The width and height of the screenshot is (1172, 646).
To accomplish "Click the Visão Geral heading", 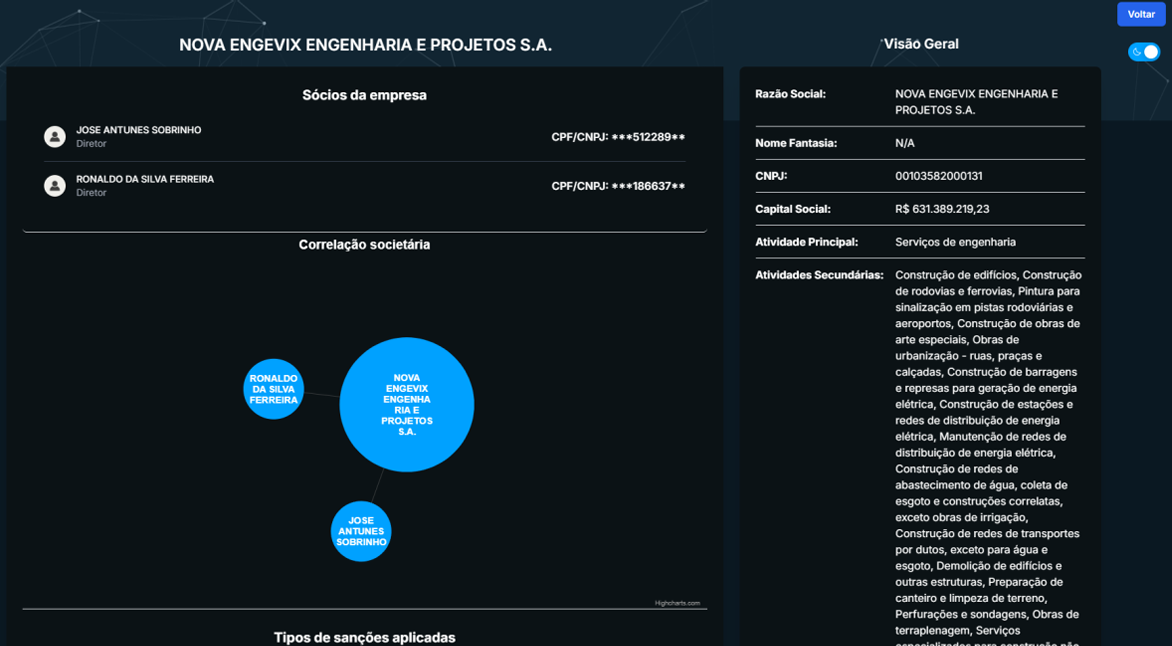I will click(x=921, y=44).
